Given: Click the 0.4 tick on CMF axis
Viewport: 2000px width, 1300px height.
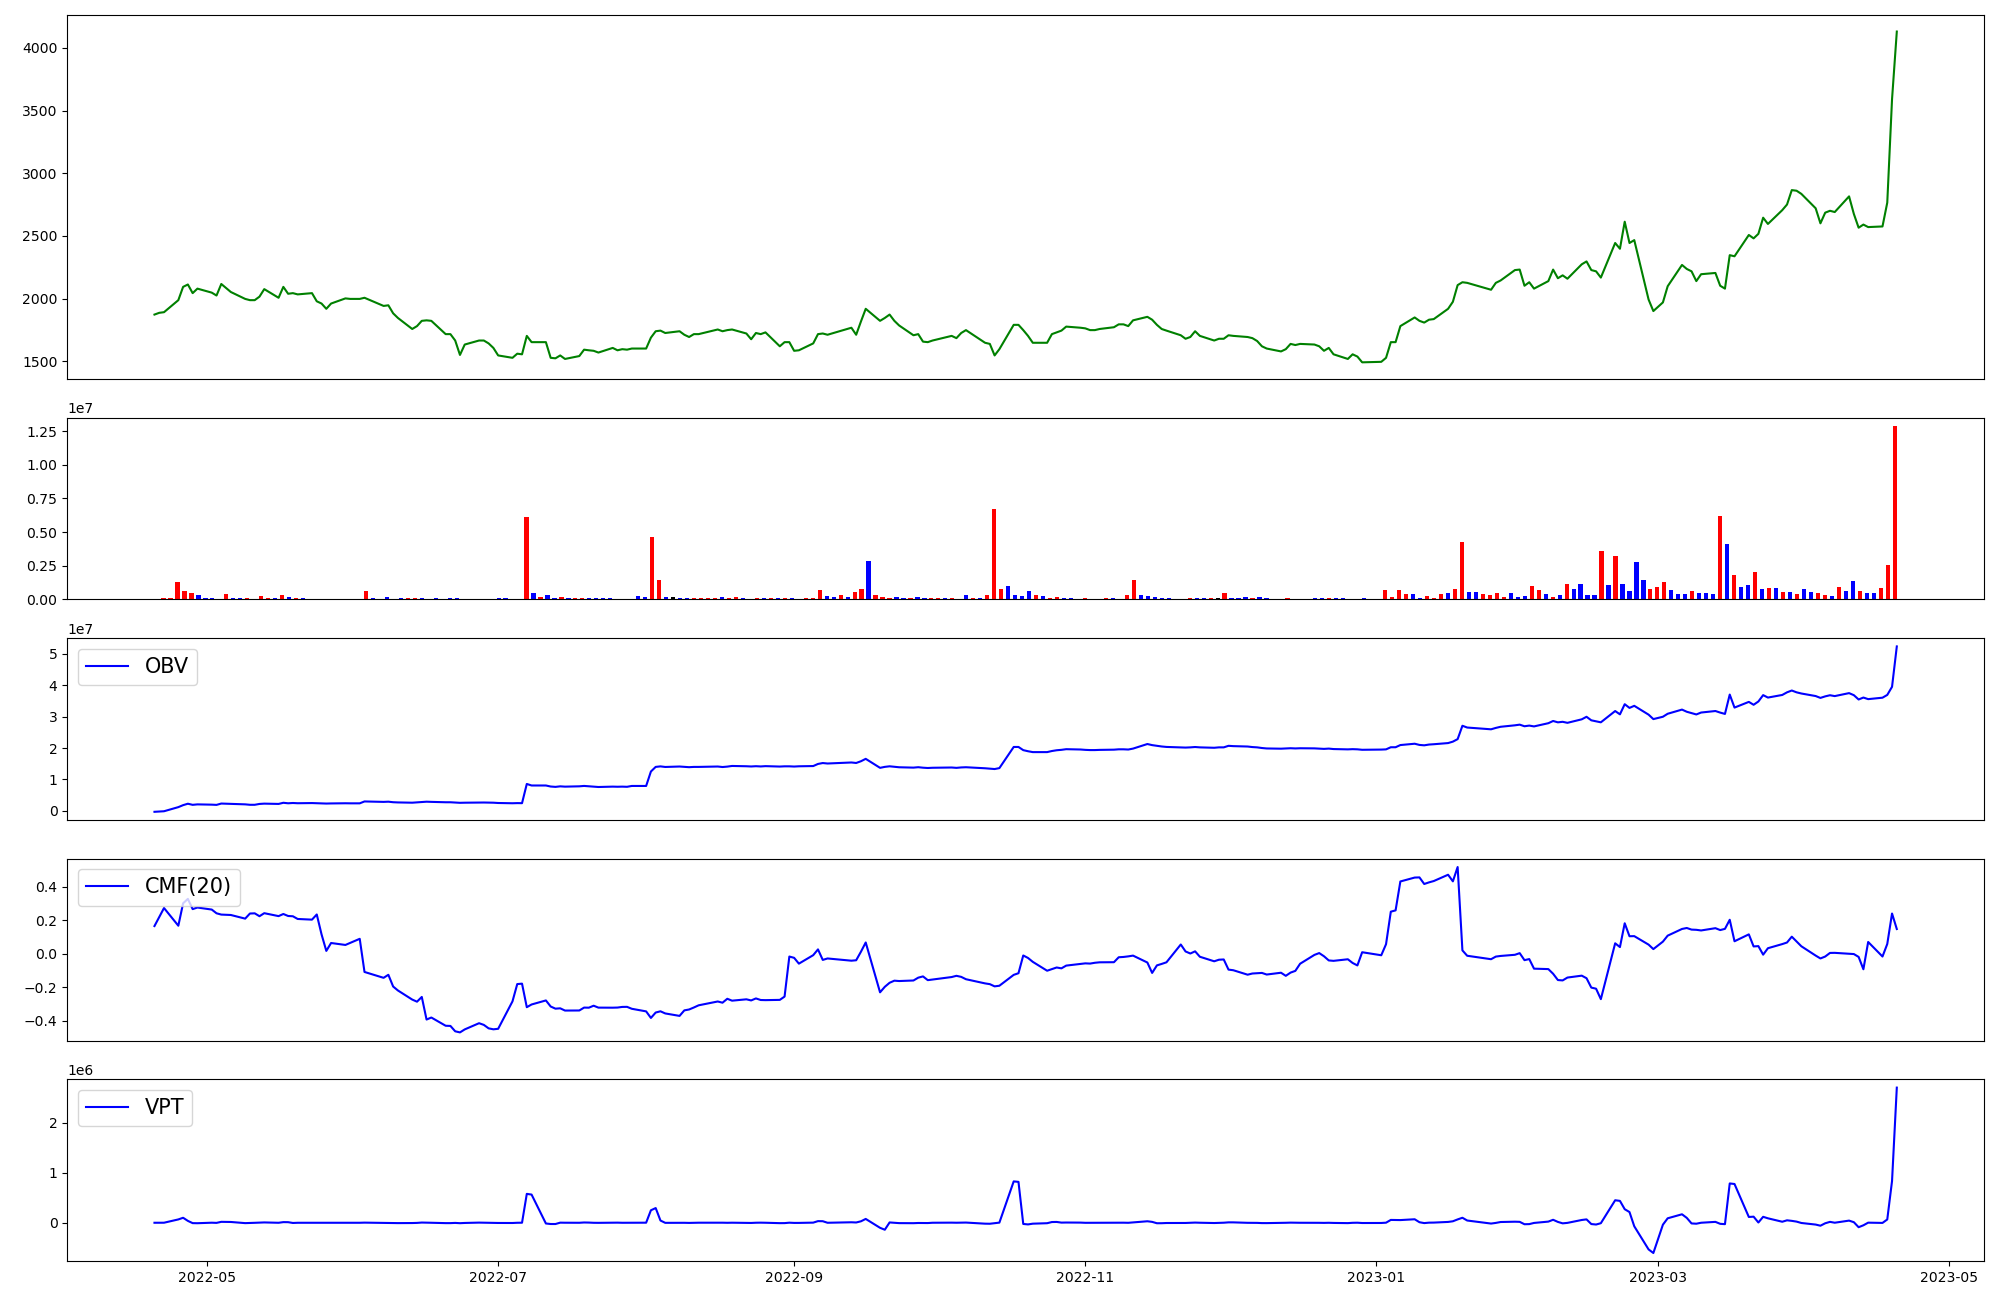Looking at the screenshot, I should click(44, 887).
